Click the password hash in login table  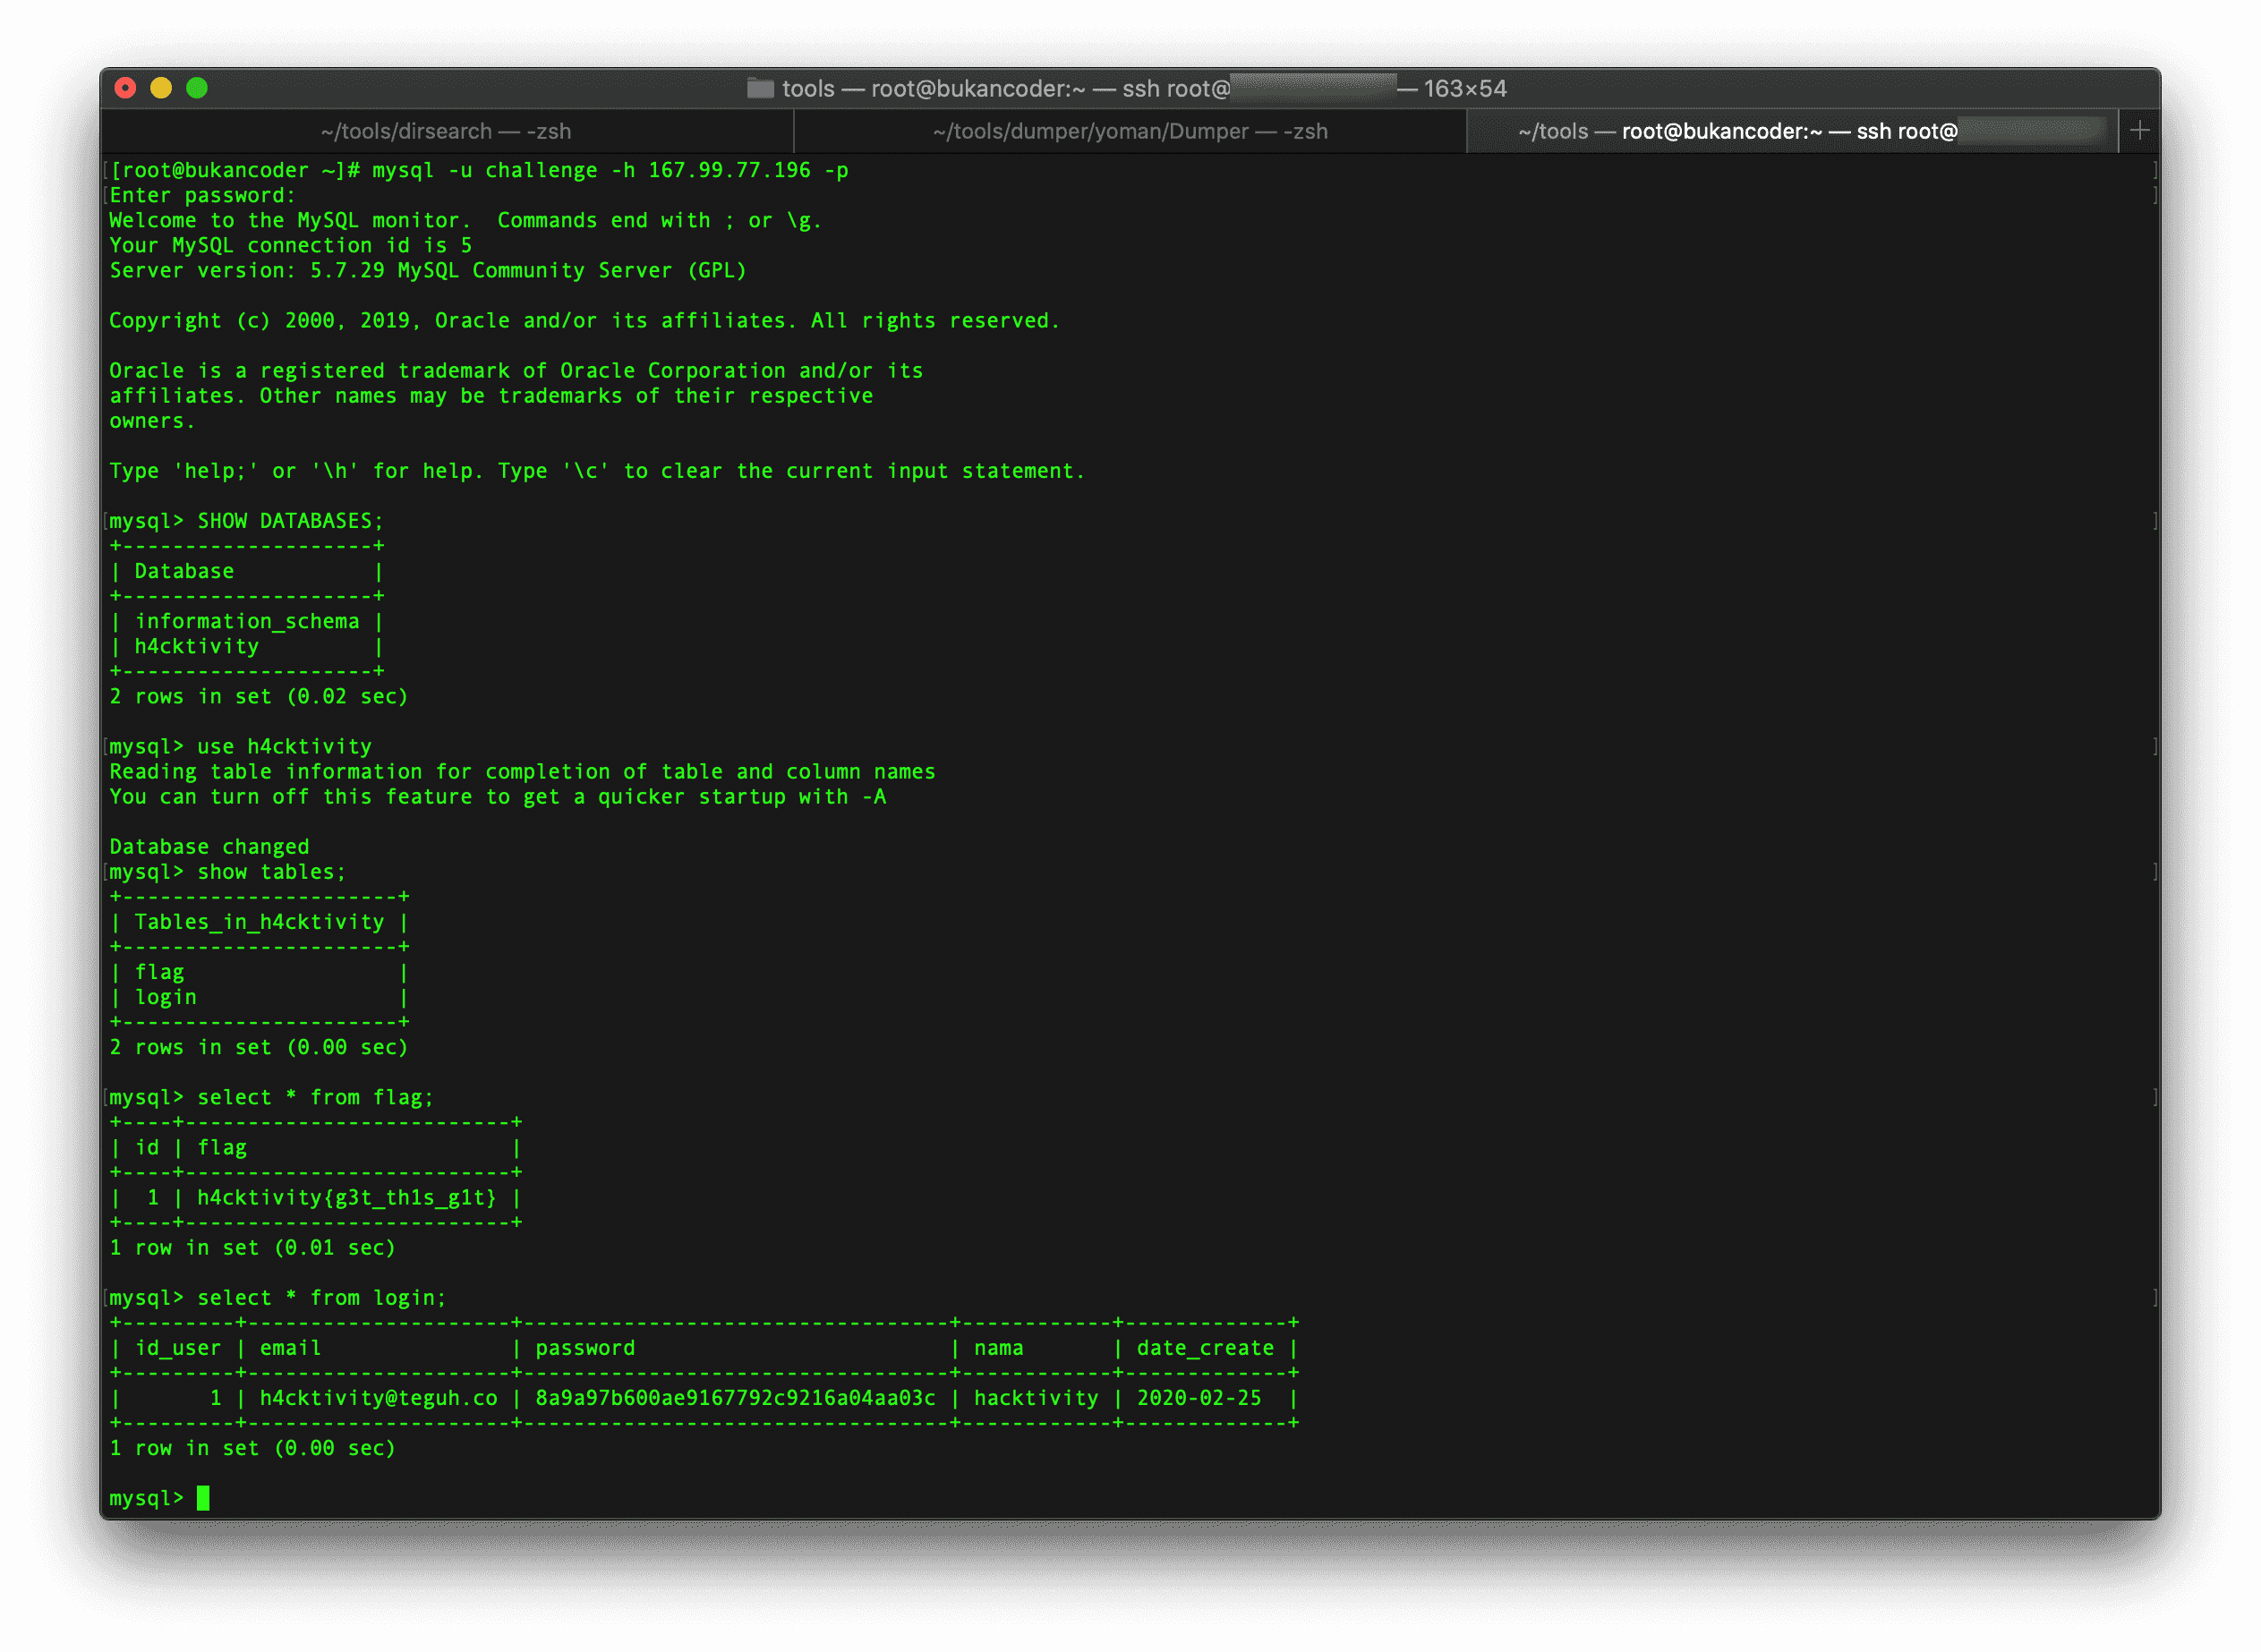coord(735,1398)
